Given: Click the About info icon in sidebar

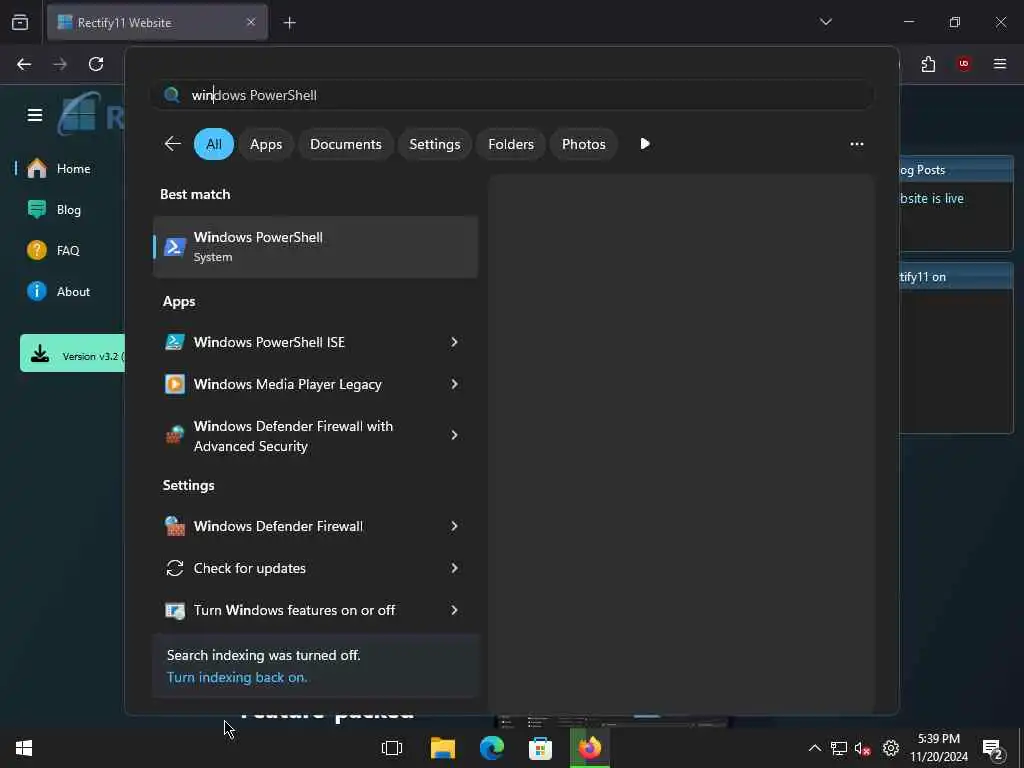Looking at the screenshot, I should point(37,291).
